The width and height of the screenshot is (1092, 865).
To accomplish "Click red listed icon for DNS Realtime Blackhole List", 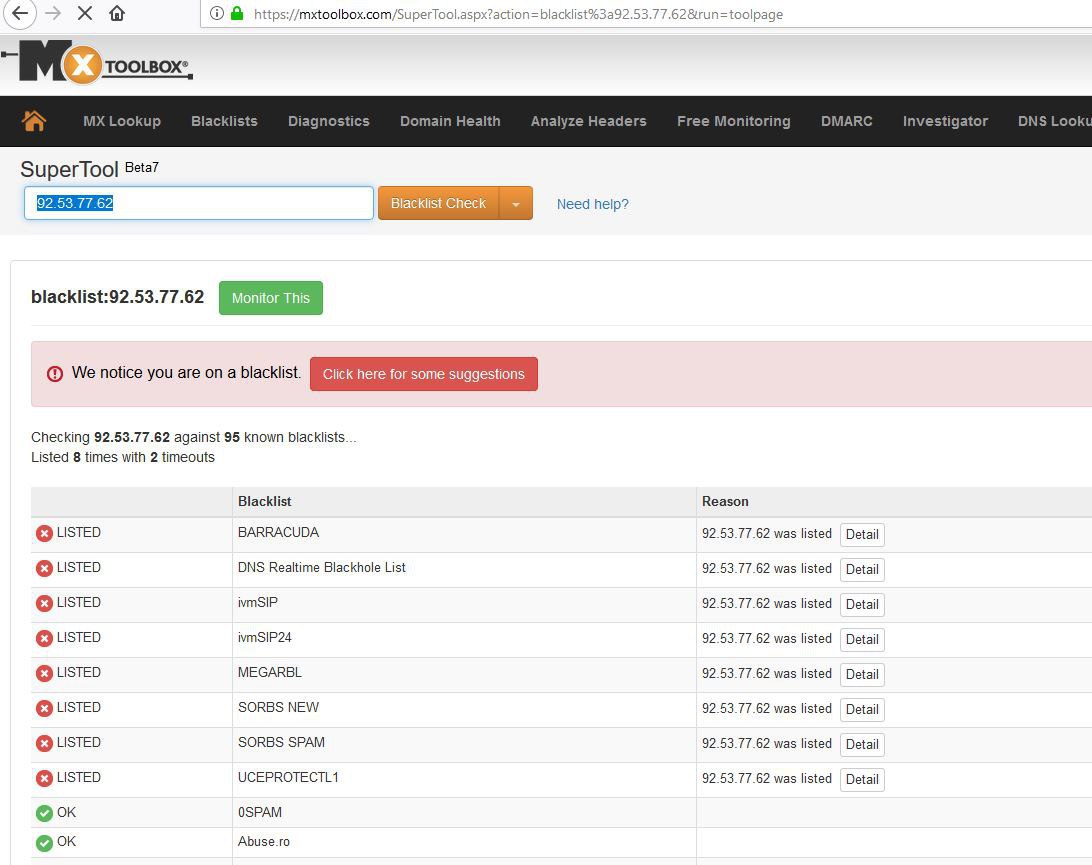I will tap(44, 568).
